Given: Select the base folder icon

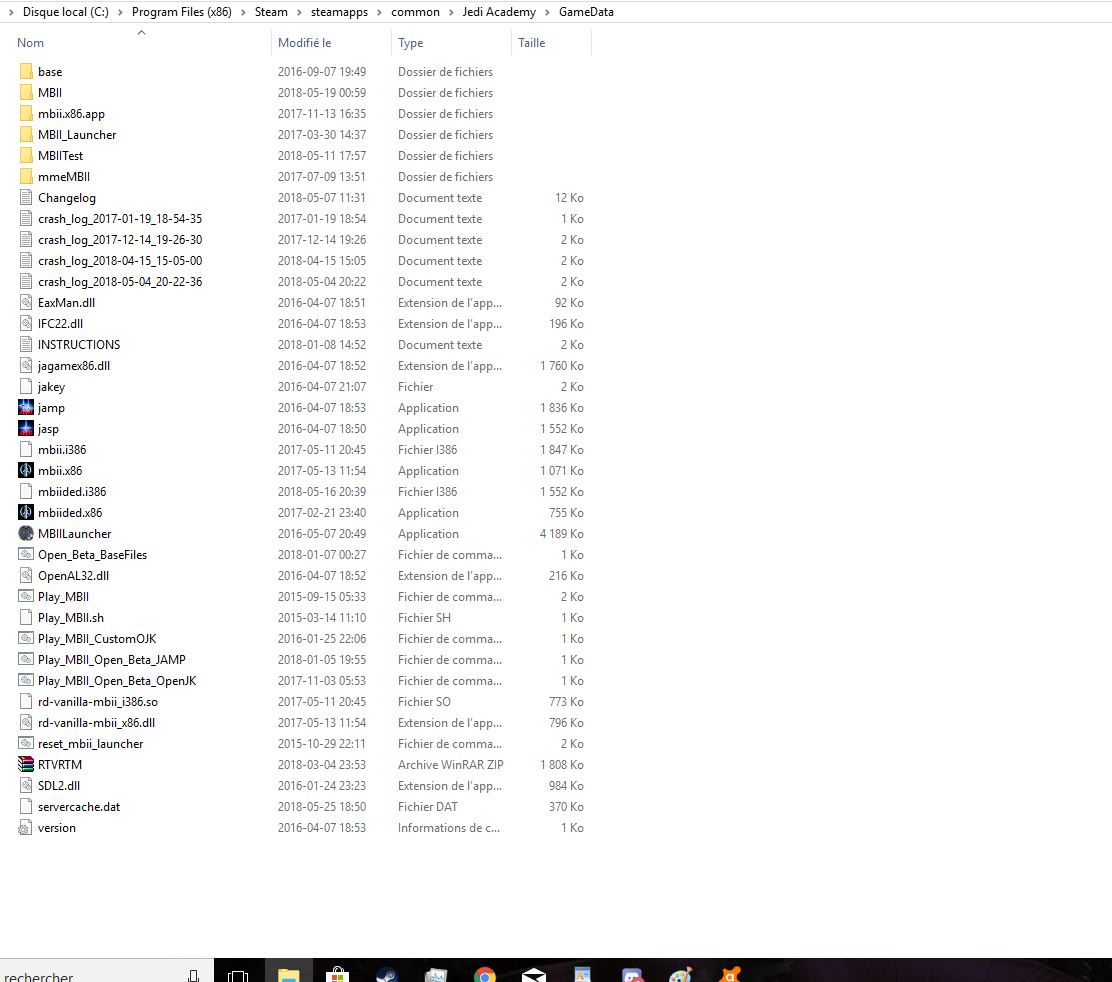Looking at the screenshot, I should point(26,72).
